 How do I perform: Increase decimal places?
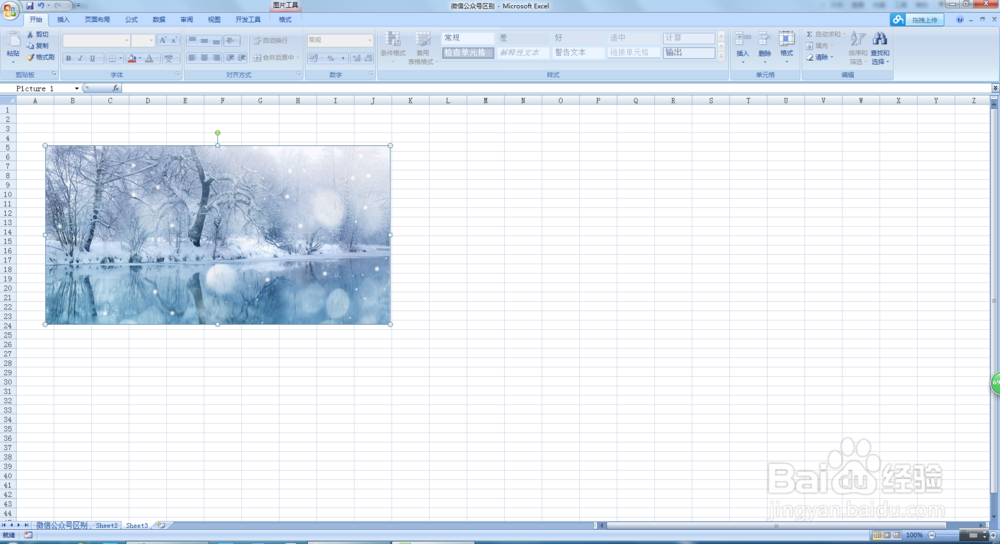[x=357, y=58]
